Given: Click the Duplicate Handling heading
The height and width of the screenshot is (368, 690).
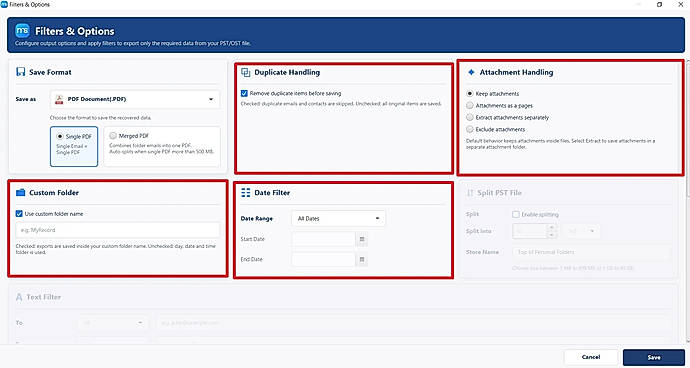Looking at the screenshot, I should coord(287,72).
